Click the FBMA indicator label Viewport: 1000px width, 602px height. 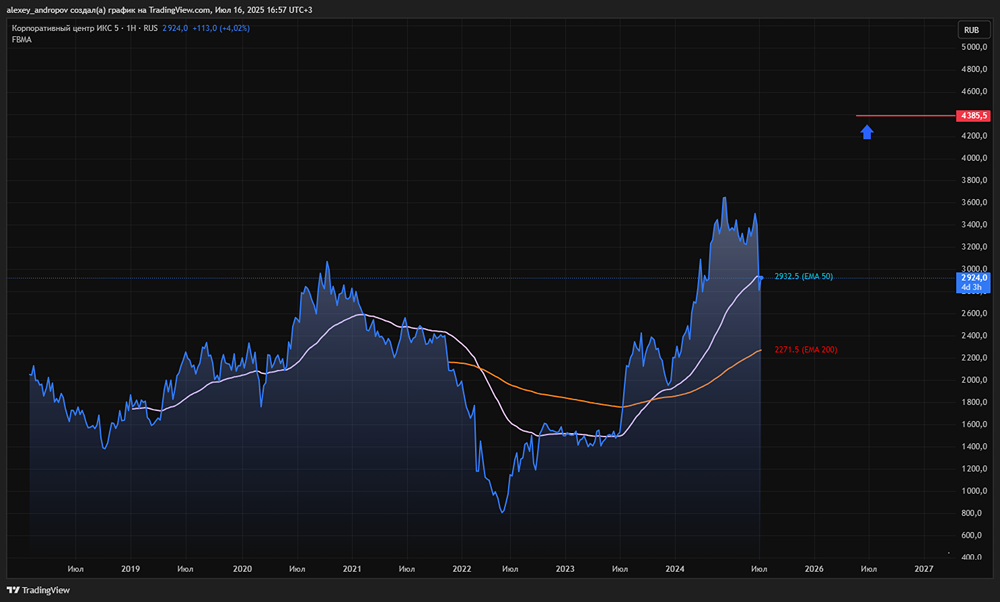coord(21,39)
